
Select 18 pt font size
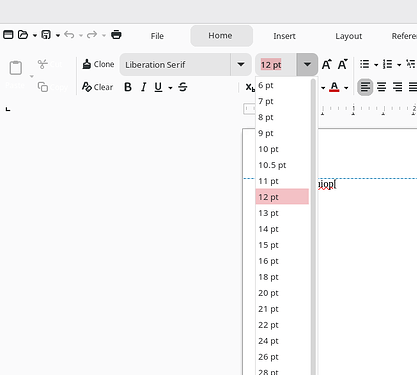coord(282,277)
